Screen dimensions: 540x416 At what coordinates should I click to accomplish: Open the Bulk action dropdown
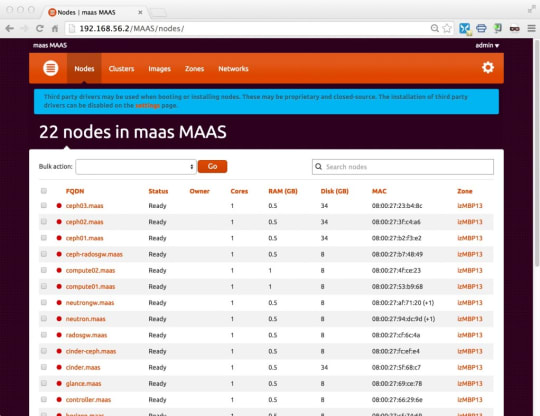(136, 167)
